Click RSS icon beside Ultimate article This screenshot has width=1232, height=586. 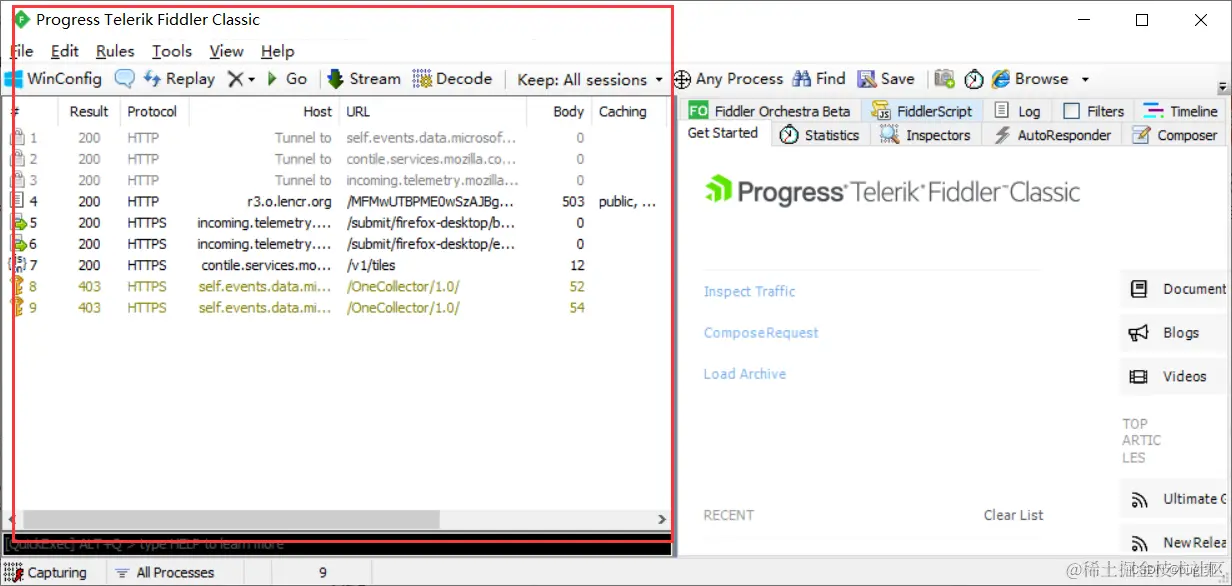(1139, 499)
